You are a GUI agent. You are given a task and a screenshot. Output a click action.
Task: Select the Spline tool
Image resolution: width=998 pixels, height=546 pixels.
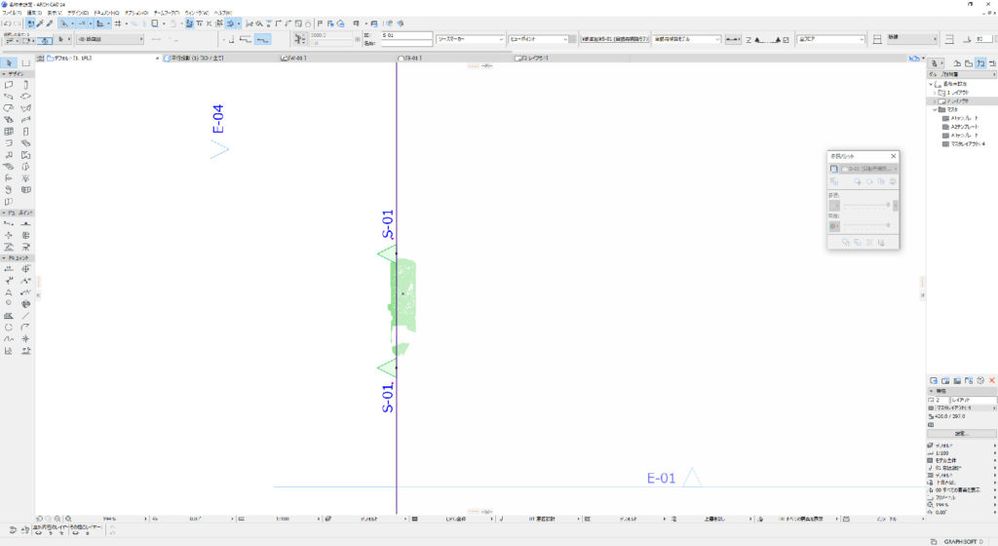(x=9, y=339)
